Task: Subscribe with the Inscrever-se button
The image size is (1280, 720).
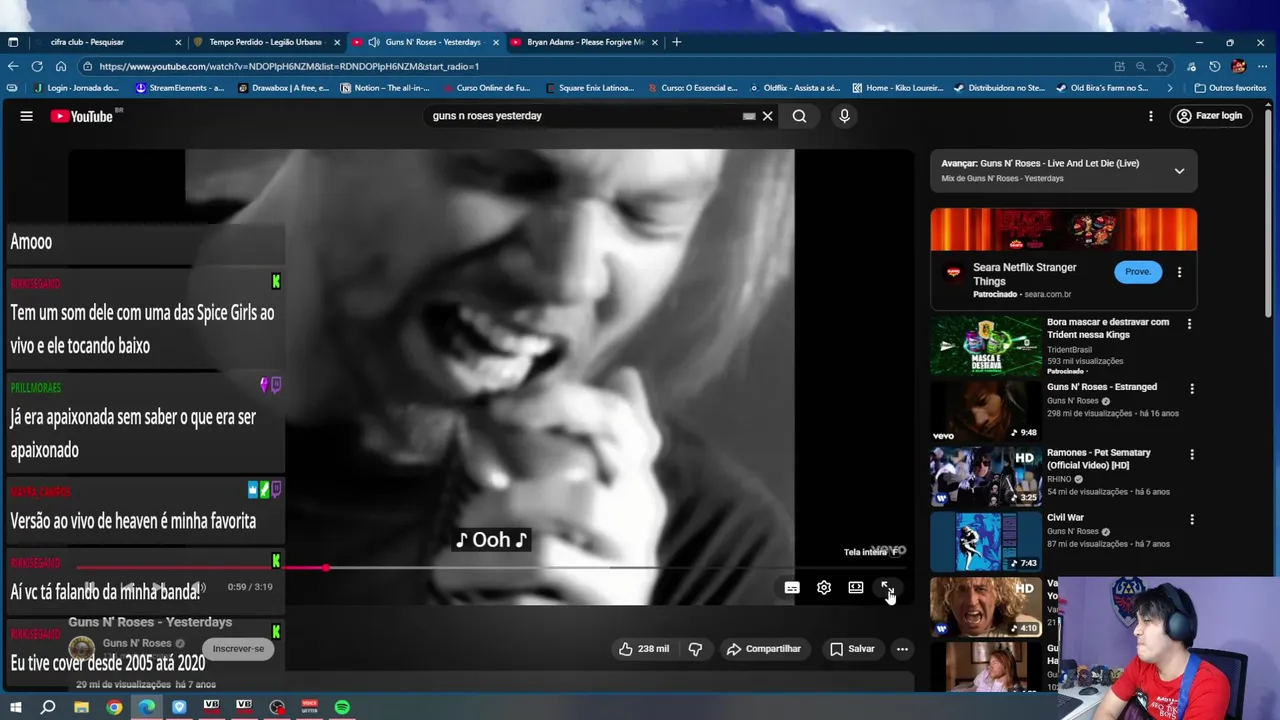Action: pyautogui.click(x=238, y=649)
